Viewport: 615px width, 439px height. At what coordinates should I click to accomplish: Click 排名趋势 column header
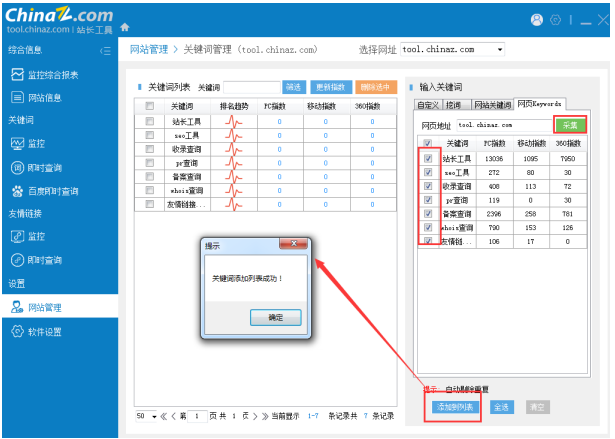pos(234,106)
